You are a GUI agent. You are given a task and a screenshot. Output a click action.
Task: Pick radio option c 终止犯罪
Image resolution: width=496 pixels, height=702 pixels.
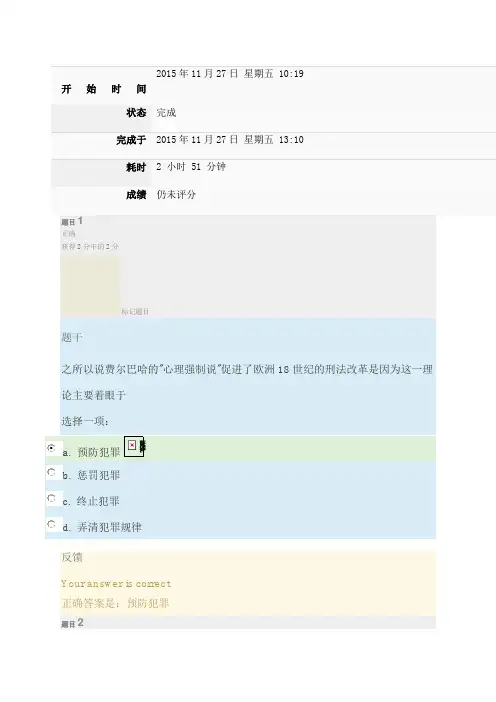pos(51,498)
